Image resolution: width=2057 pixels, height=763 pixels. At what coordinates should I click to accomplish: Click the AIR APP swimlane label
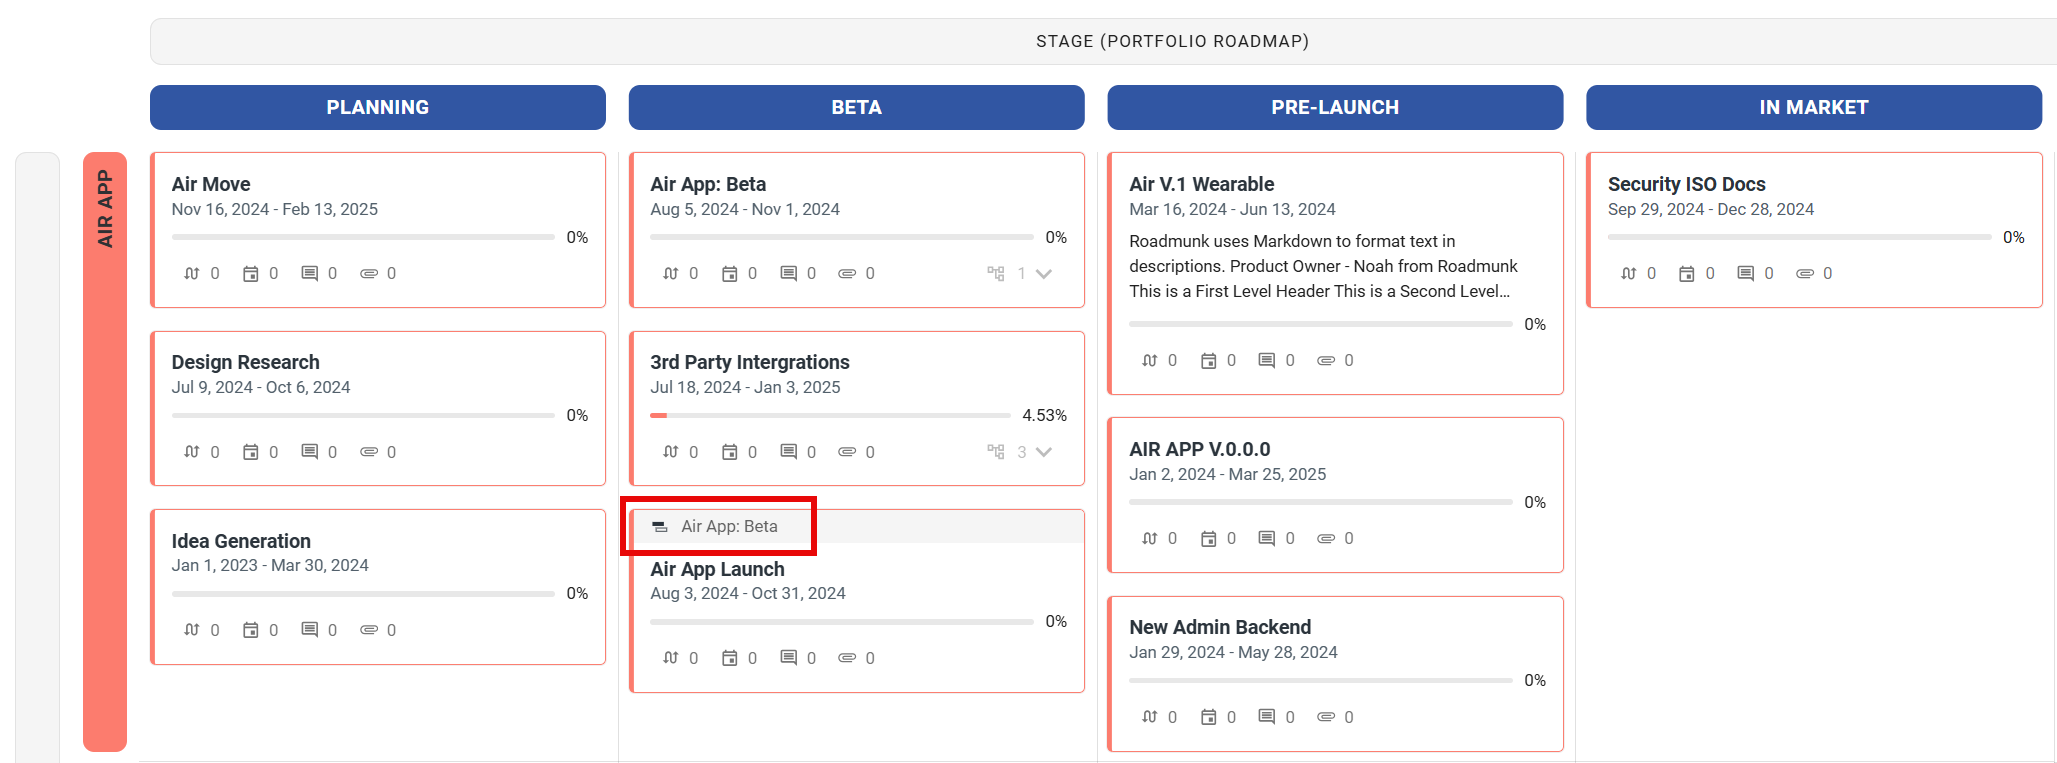click(105, 210)
